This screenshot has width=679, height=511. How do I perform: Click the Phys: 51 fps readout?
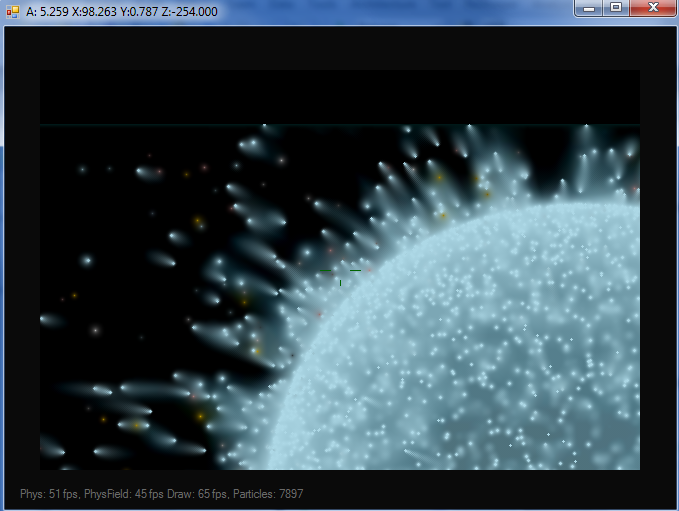(x=50, y=494)
